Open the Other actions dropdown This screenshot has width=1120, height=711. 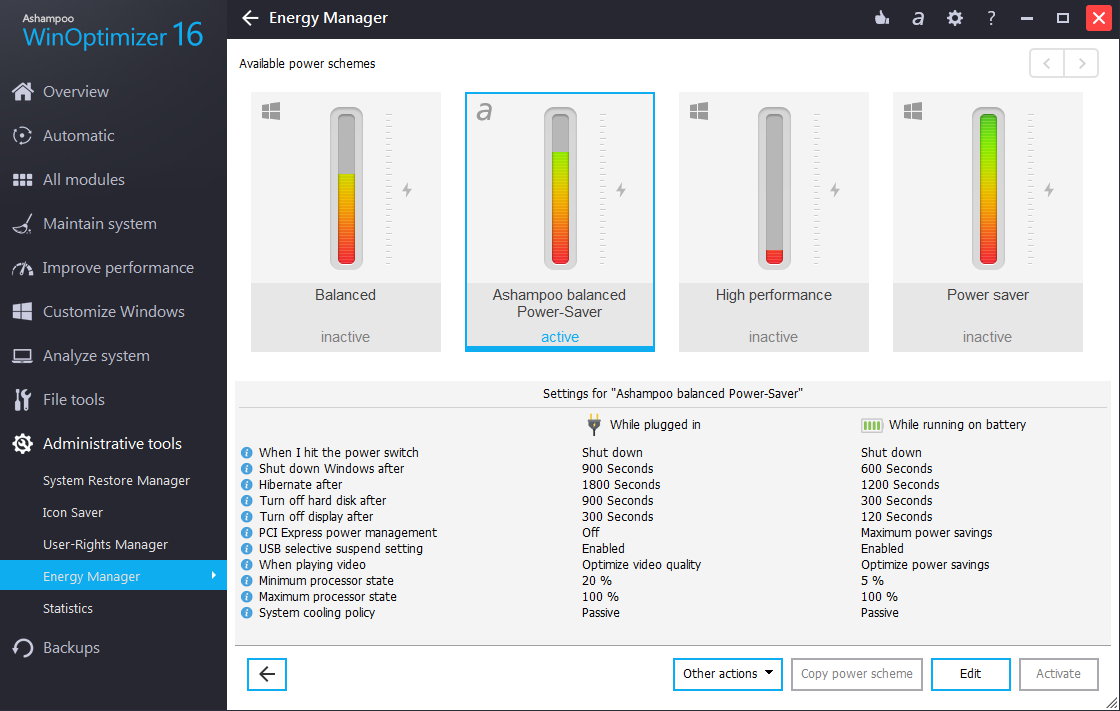click(x=727, y=674)
